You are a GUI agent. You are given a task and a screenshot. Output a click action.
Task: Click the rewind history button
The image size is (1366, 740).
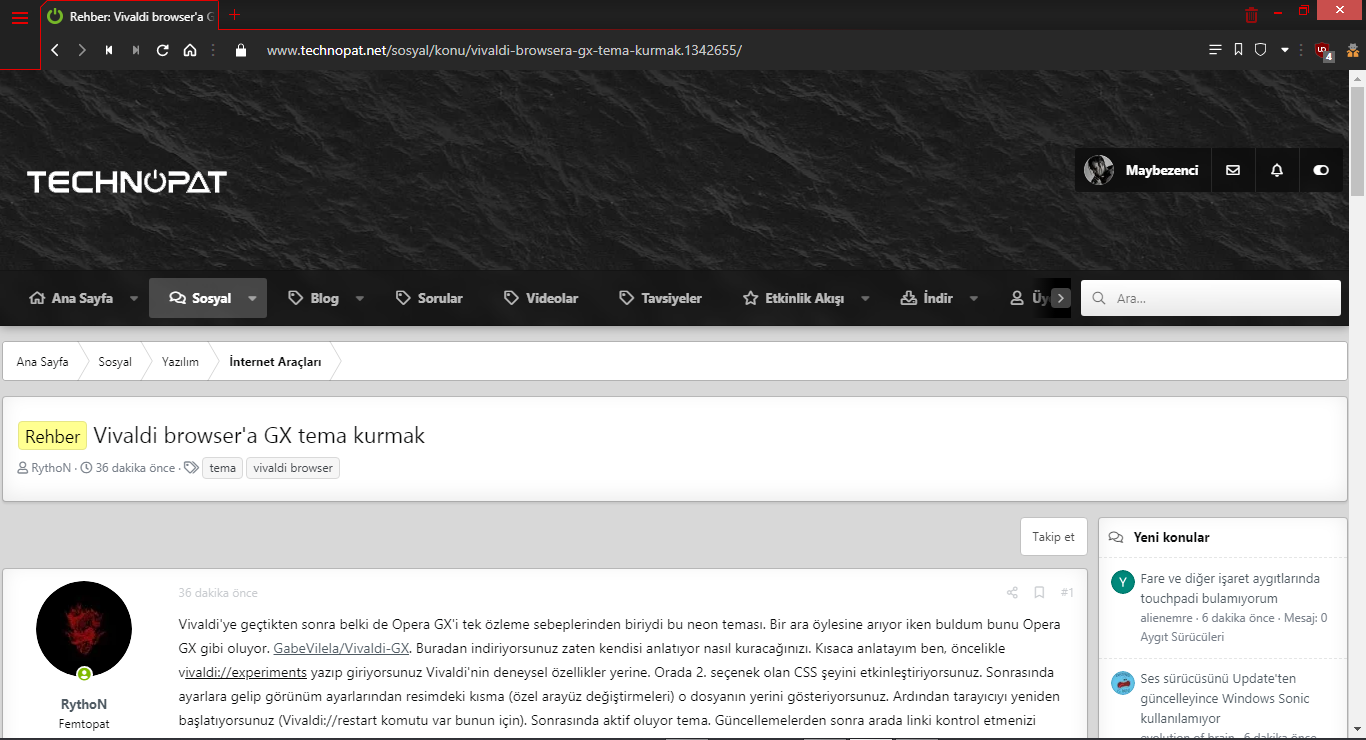(109, 50)
